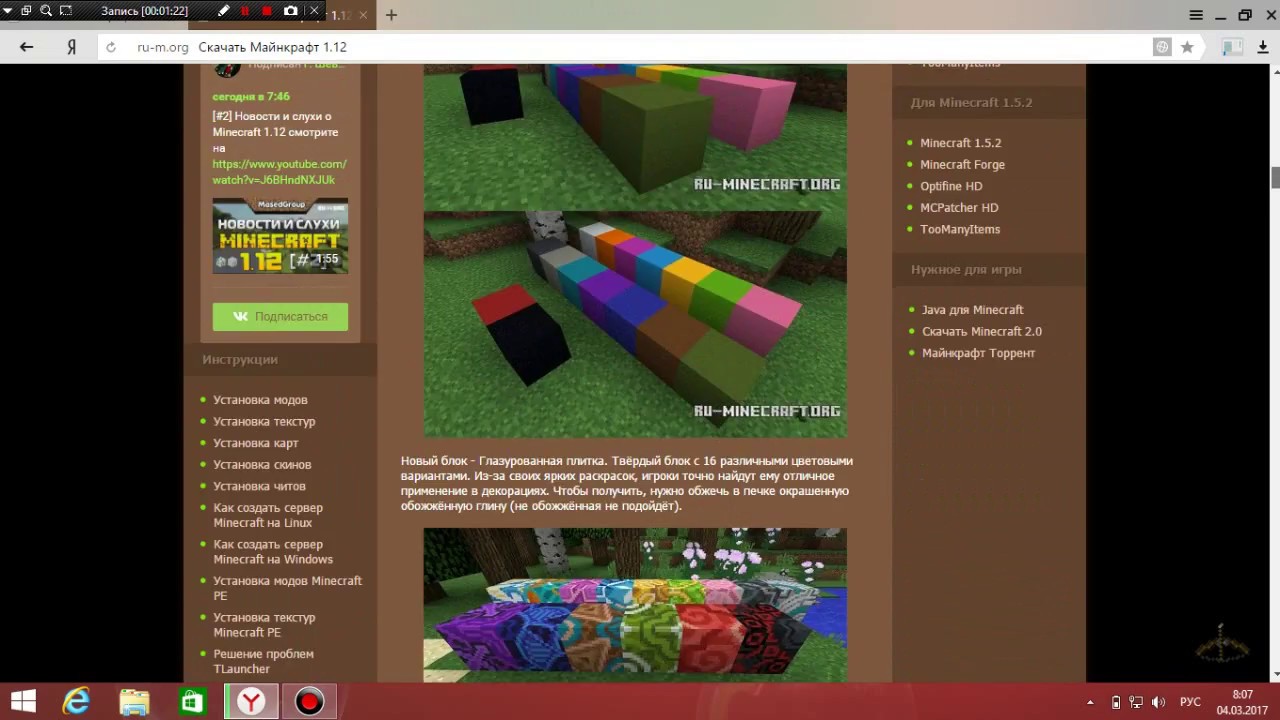
Task: Show hidden tray icons arrow
Action: [x=1090, y=702]
